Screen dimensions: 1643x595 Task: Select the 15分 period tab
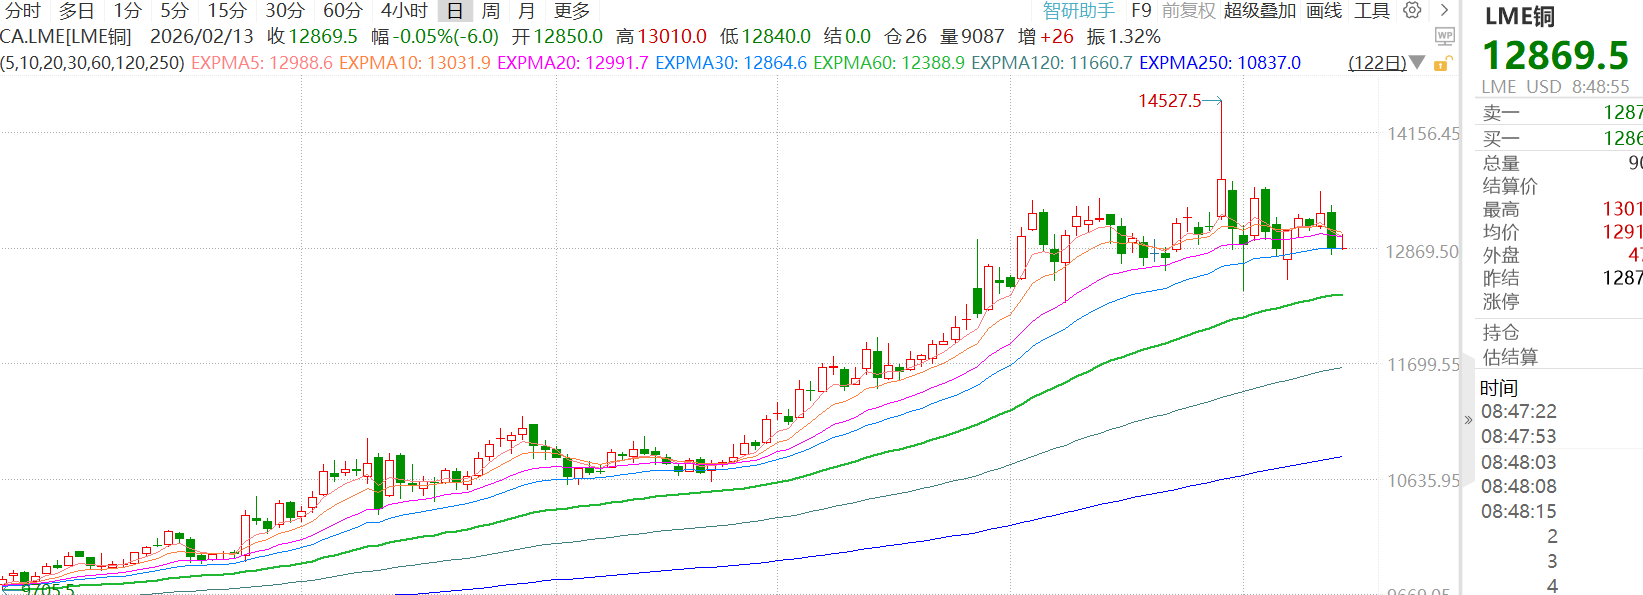pos(227,10)
